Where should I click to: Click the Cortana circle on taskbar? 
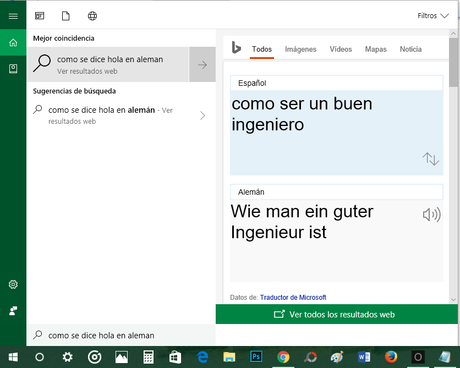[39, 357]
